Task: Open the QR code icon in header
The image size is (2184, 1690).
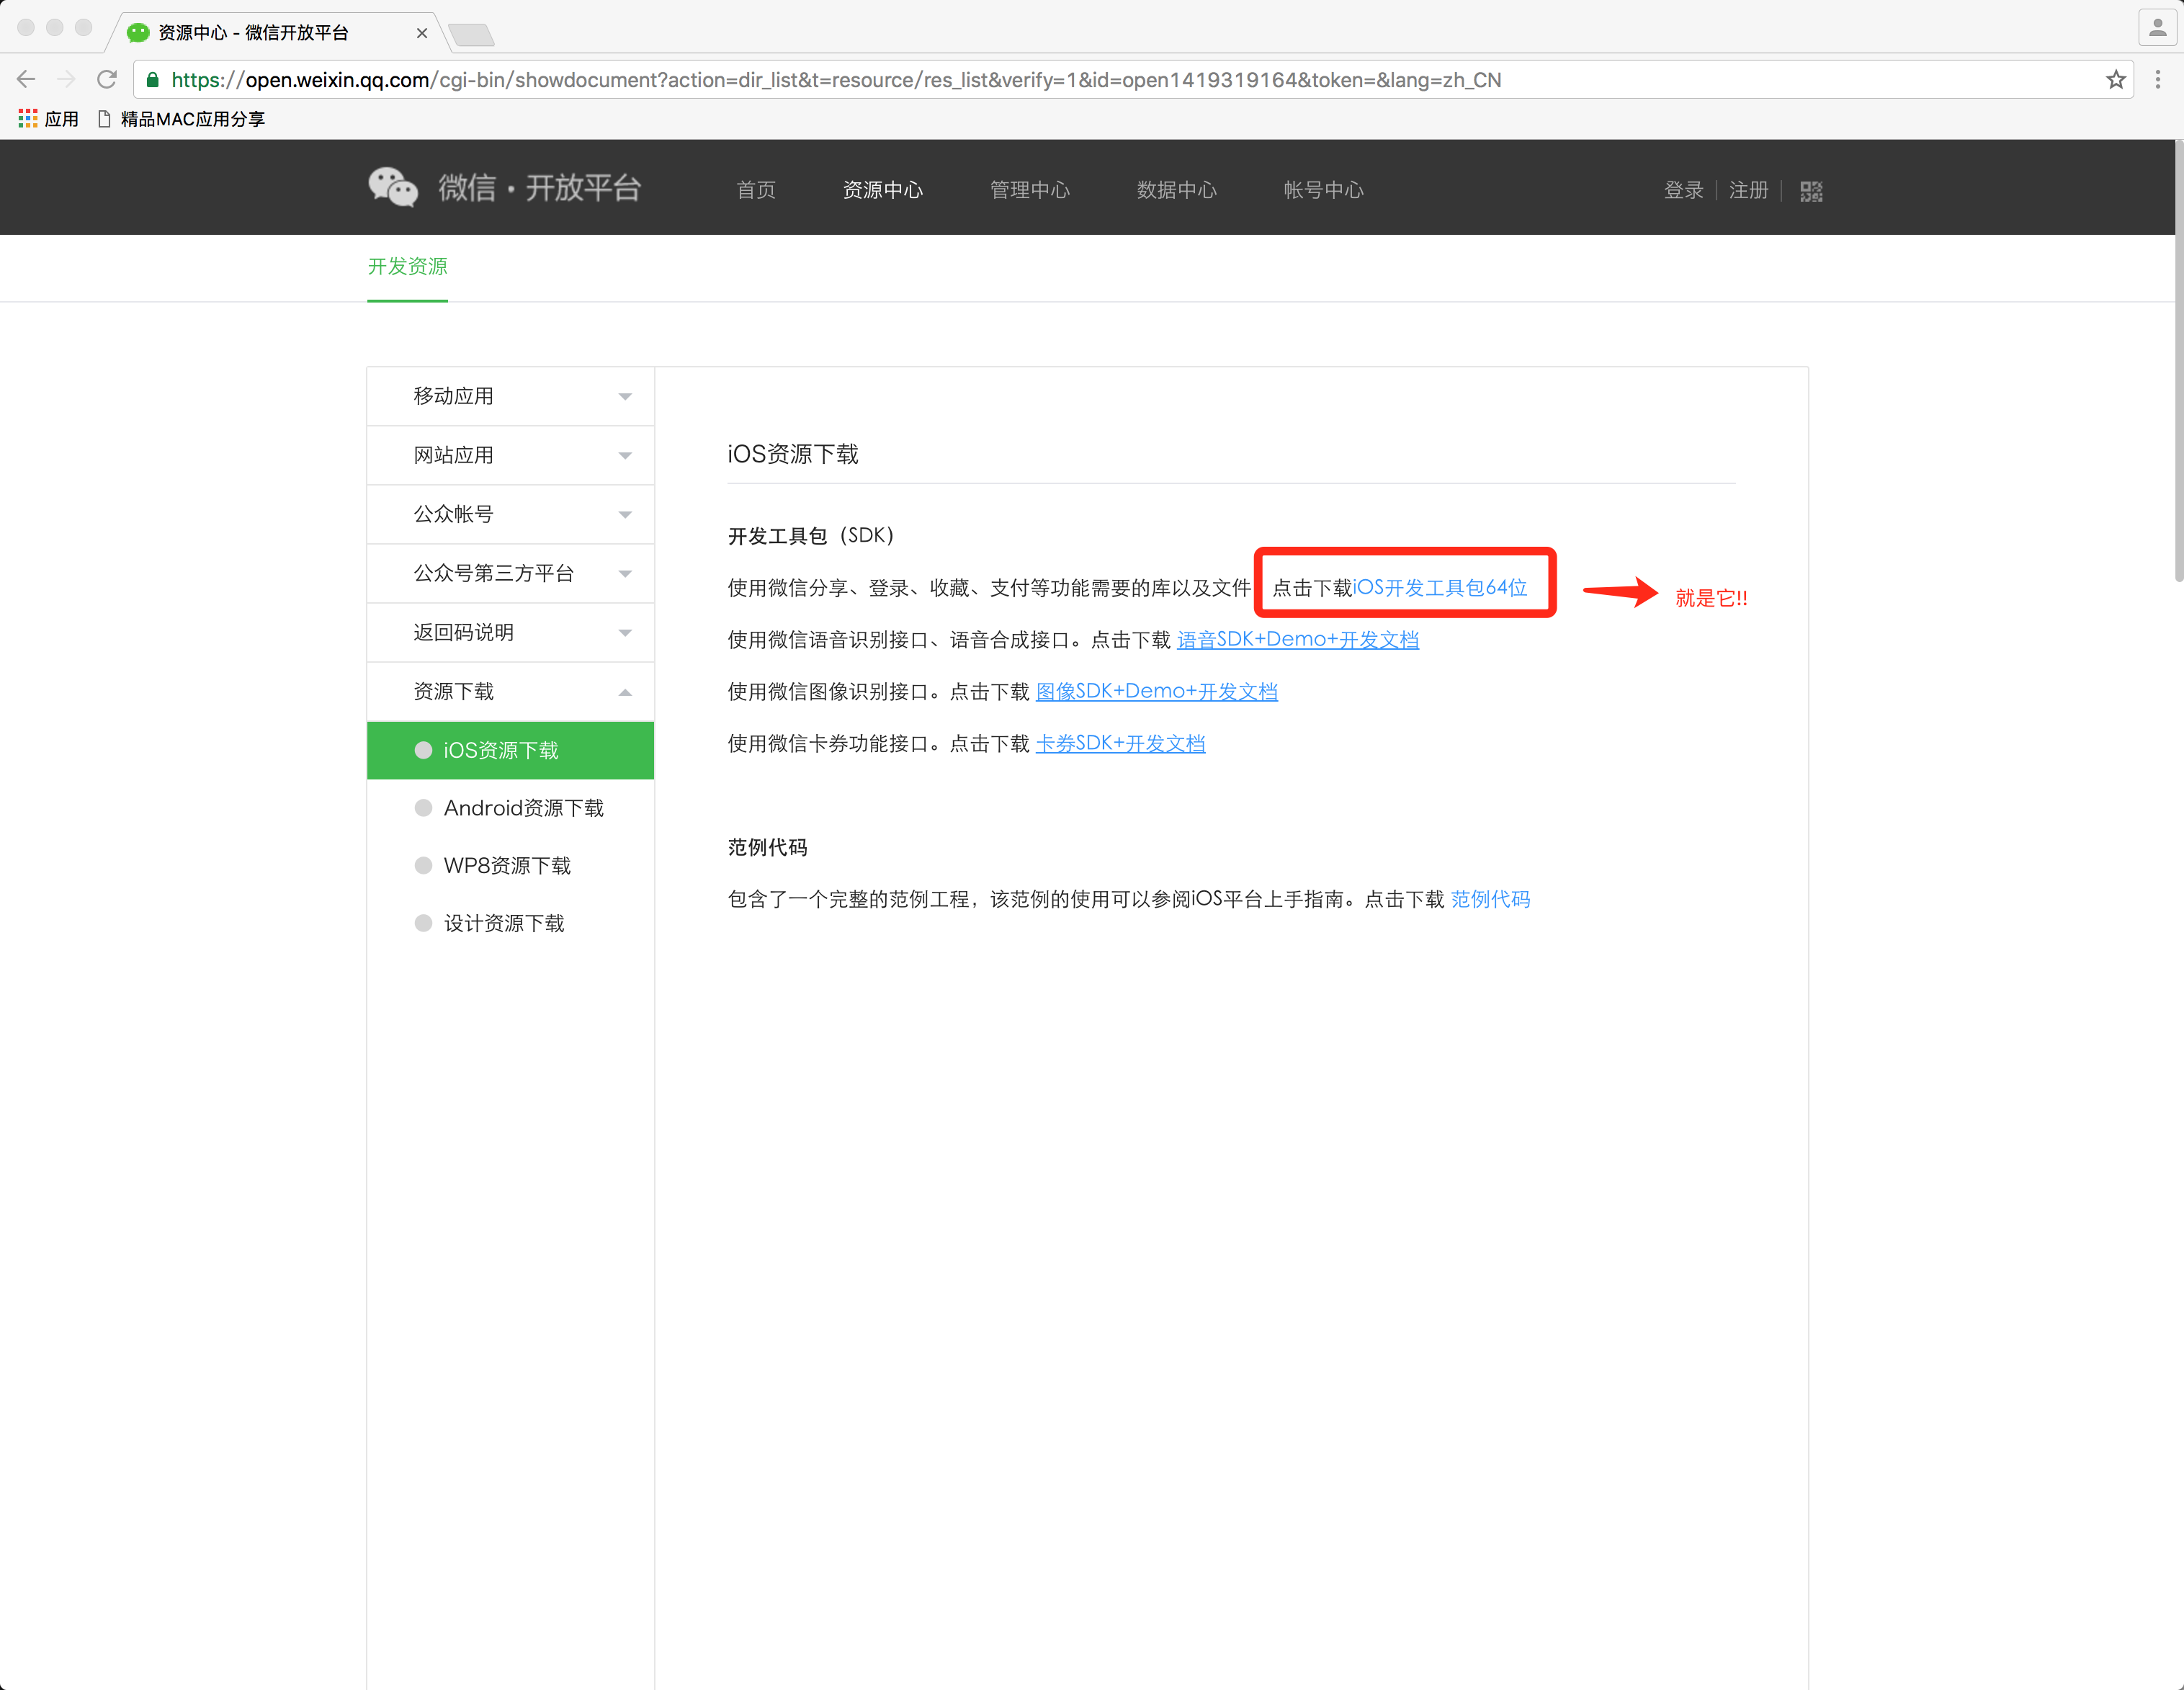Action: [1811, 191]
